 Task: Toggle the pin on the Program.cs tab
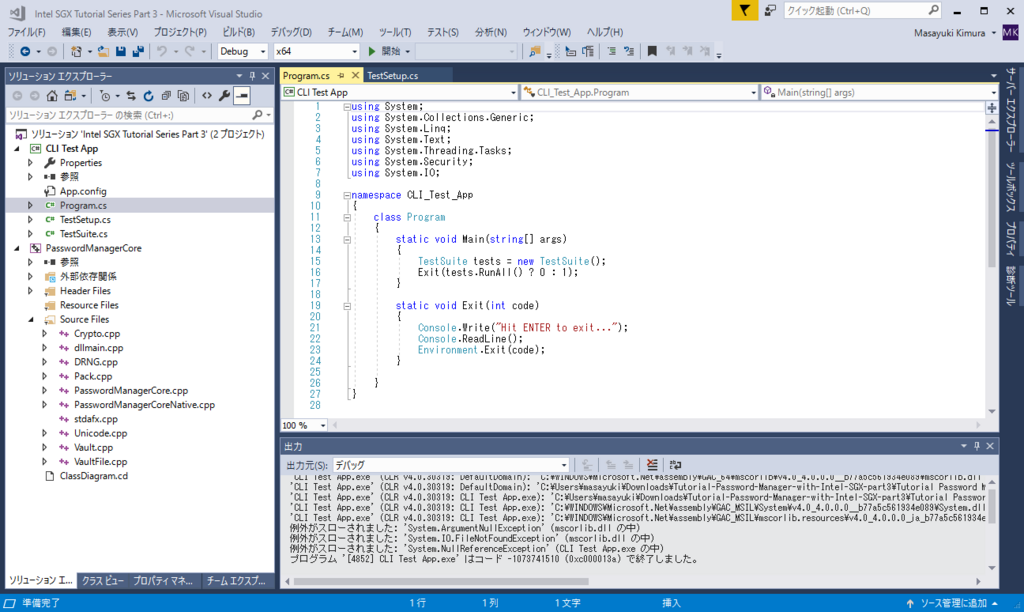tap(341, 76)
